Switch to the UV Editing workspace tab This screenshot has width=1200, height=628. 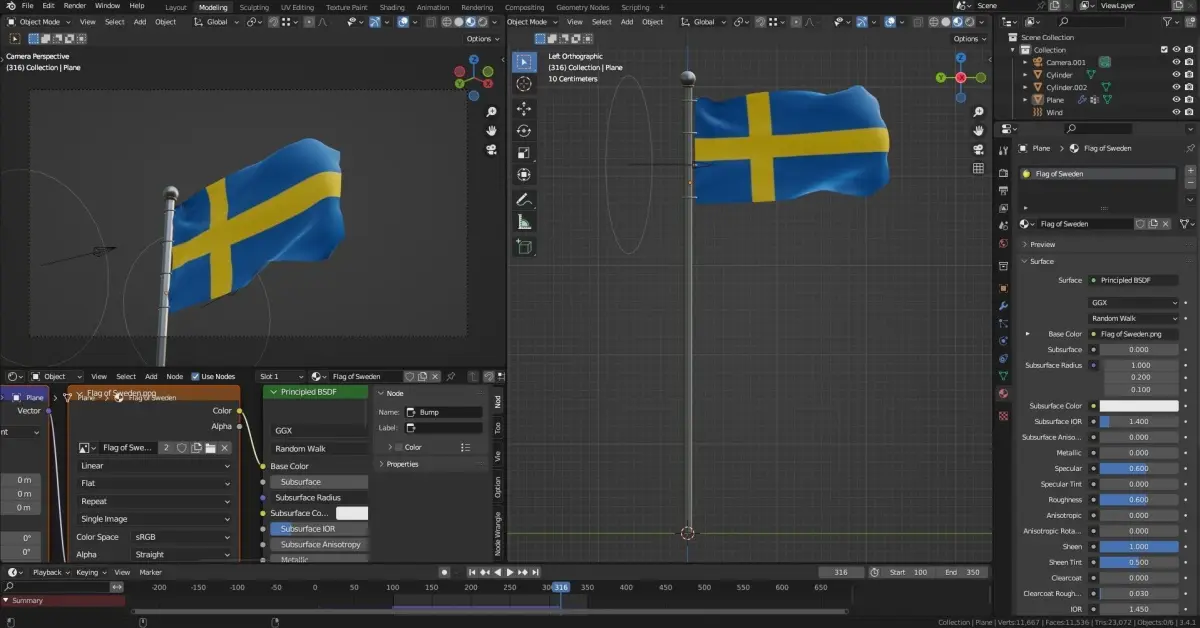297,7
